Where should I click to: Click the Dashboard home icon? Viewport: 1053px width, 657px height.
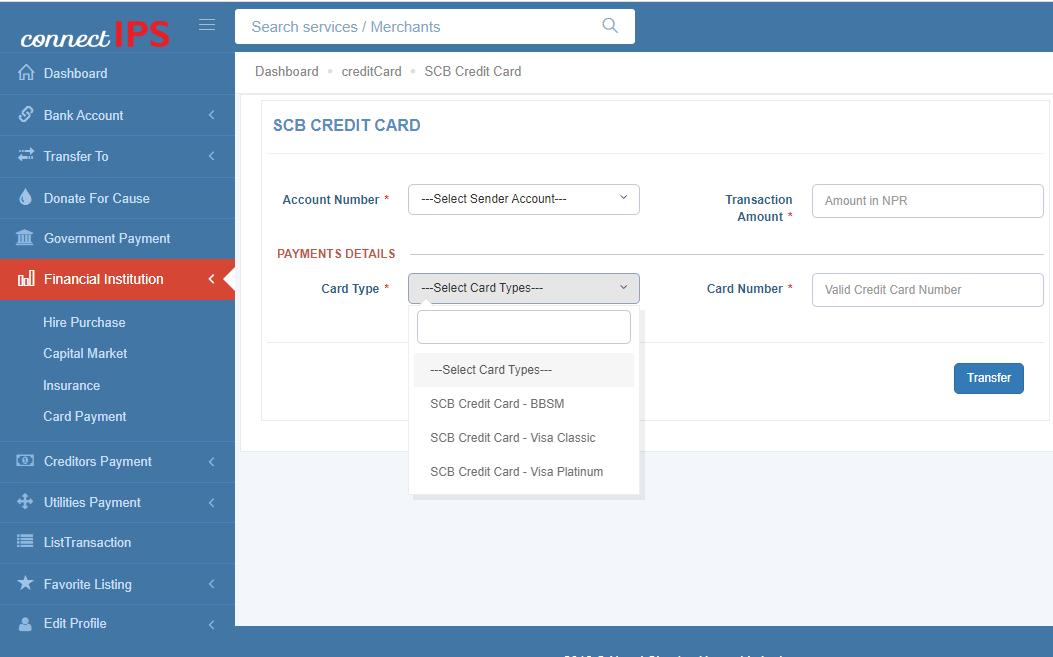coord(27,73)
